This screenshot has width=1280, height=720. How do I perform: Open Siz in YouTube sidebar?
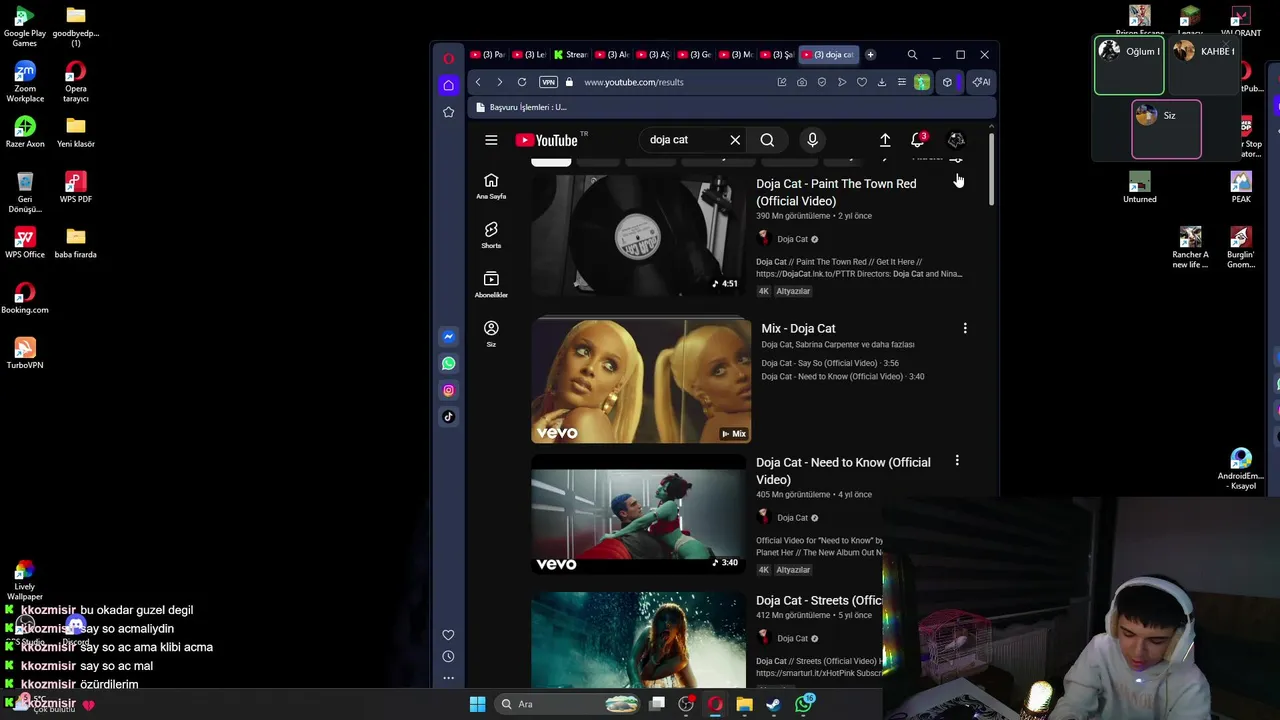coord(491,333)
